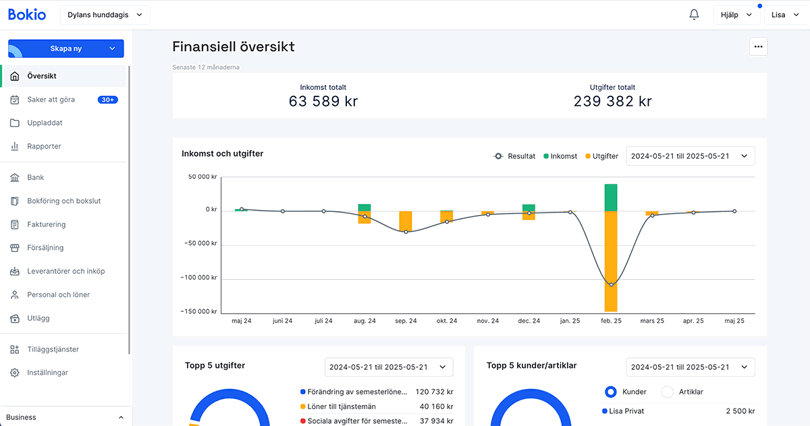Select the Försäljning shop icon

[x=15, y=248]
